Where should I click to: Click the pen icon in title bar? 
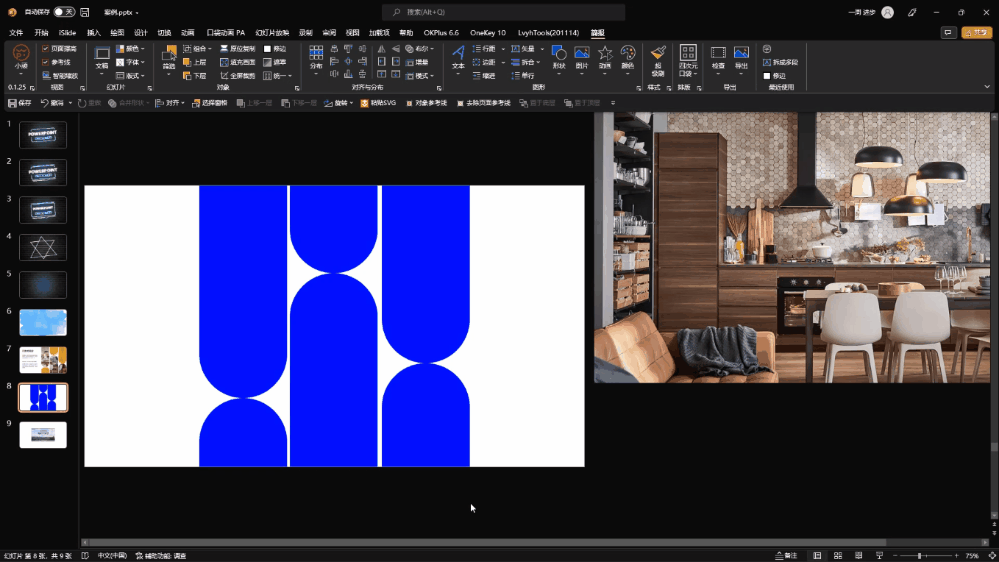click(x=912, y=12)
